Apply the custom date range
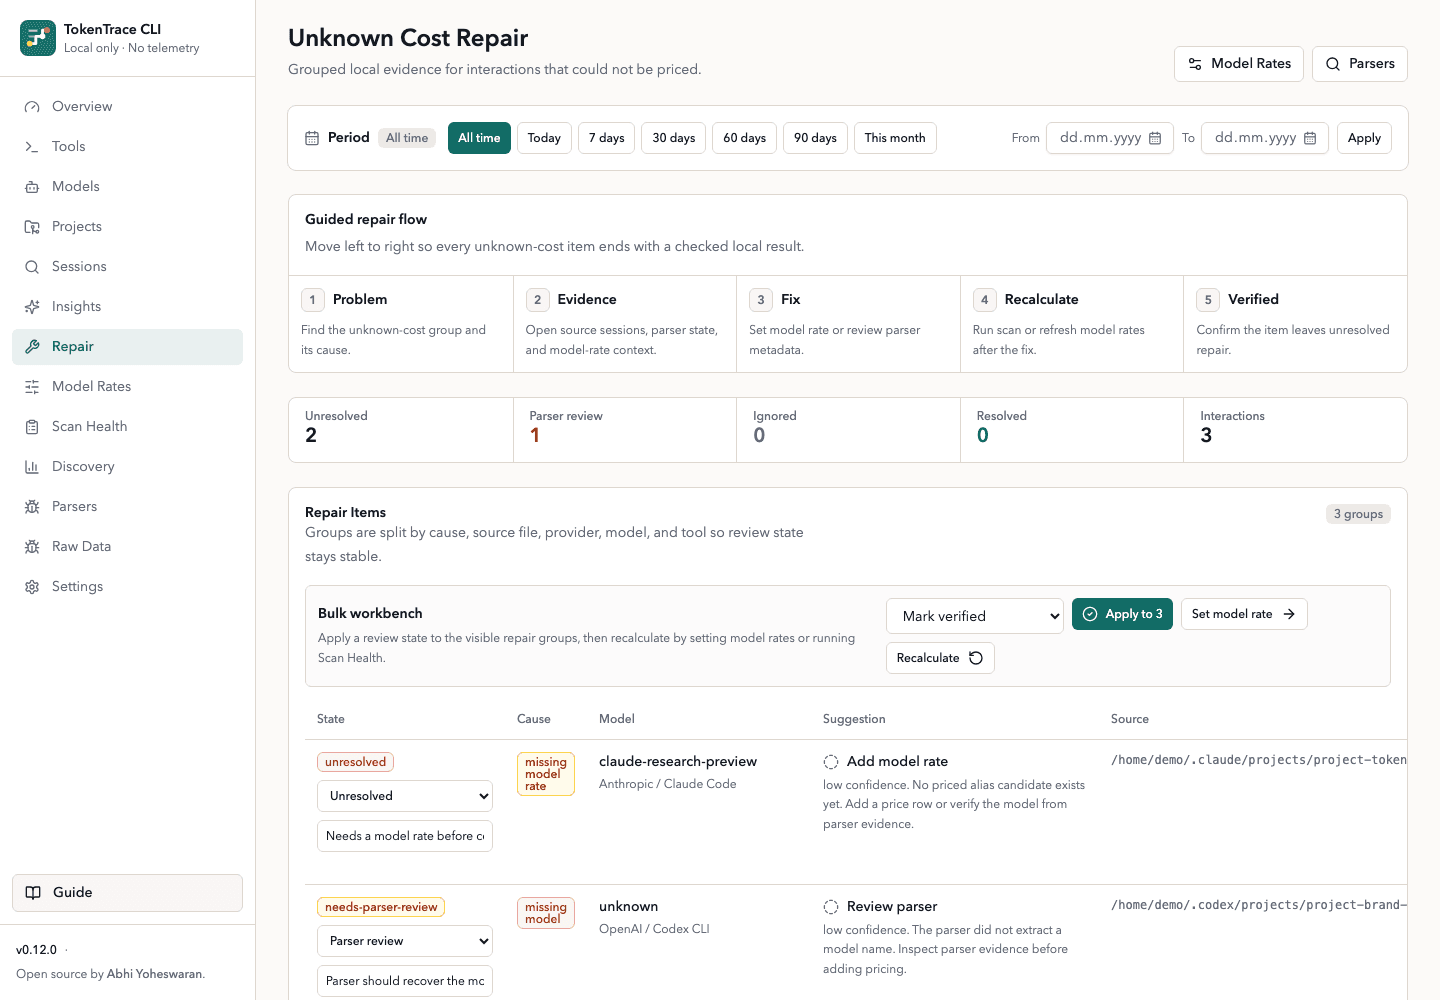Viewport: 1440px width, 1000px height. tap(1364, 138)
